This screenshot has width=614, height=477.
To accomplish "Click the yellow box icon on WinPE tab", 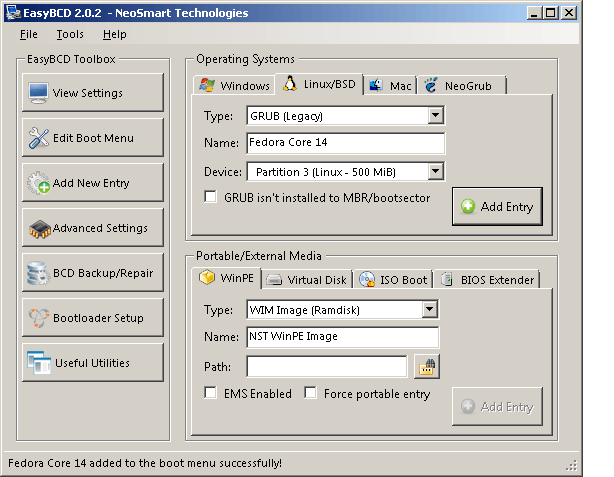I will coord(207,277).
